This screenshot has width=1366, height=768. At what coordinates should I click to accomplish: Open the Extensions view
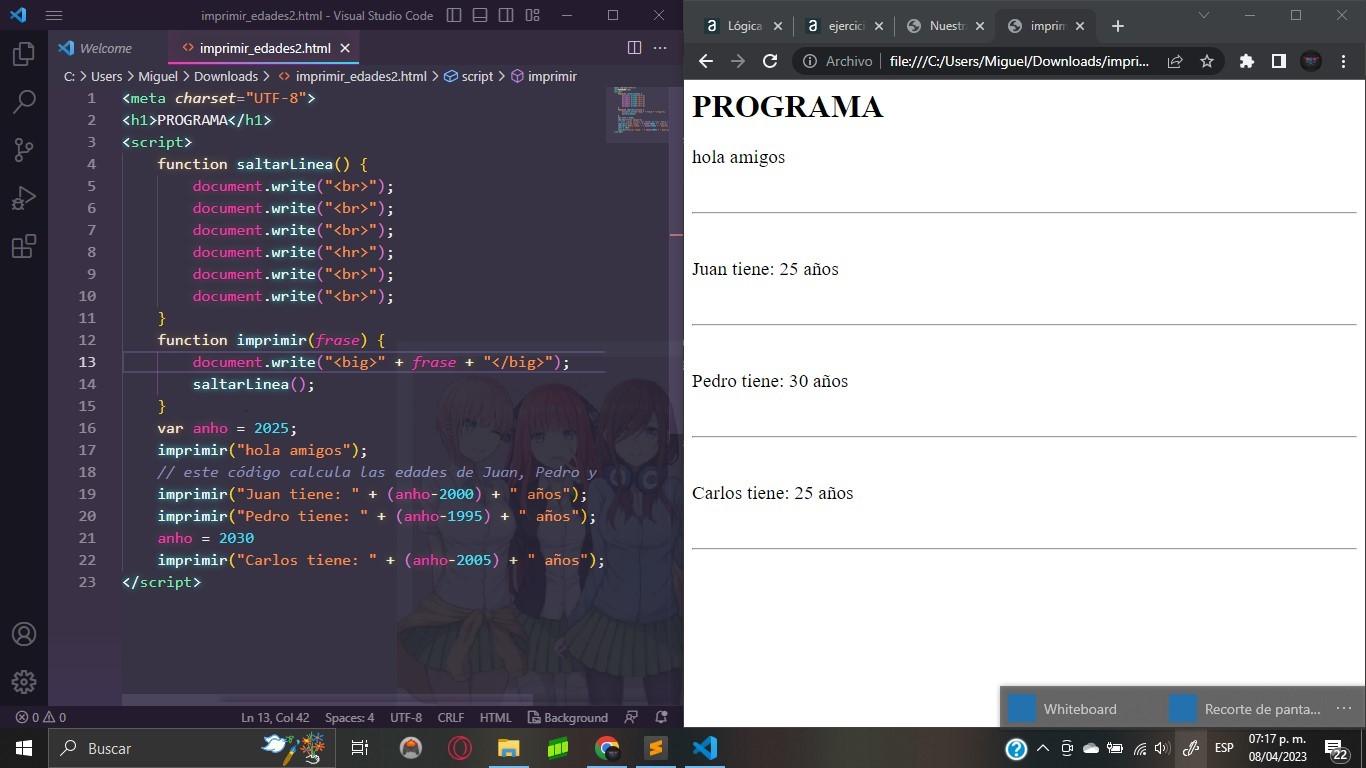tap(24, 246)
